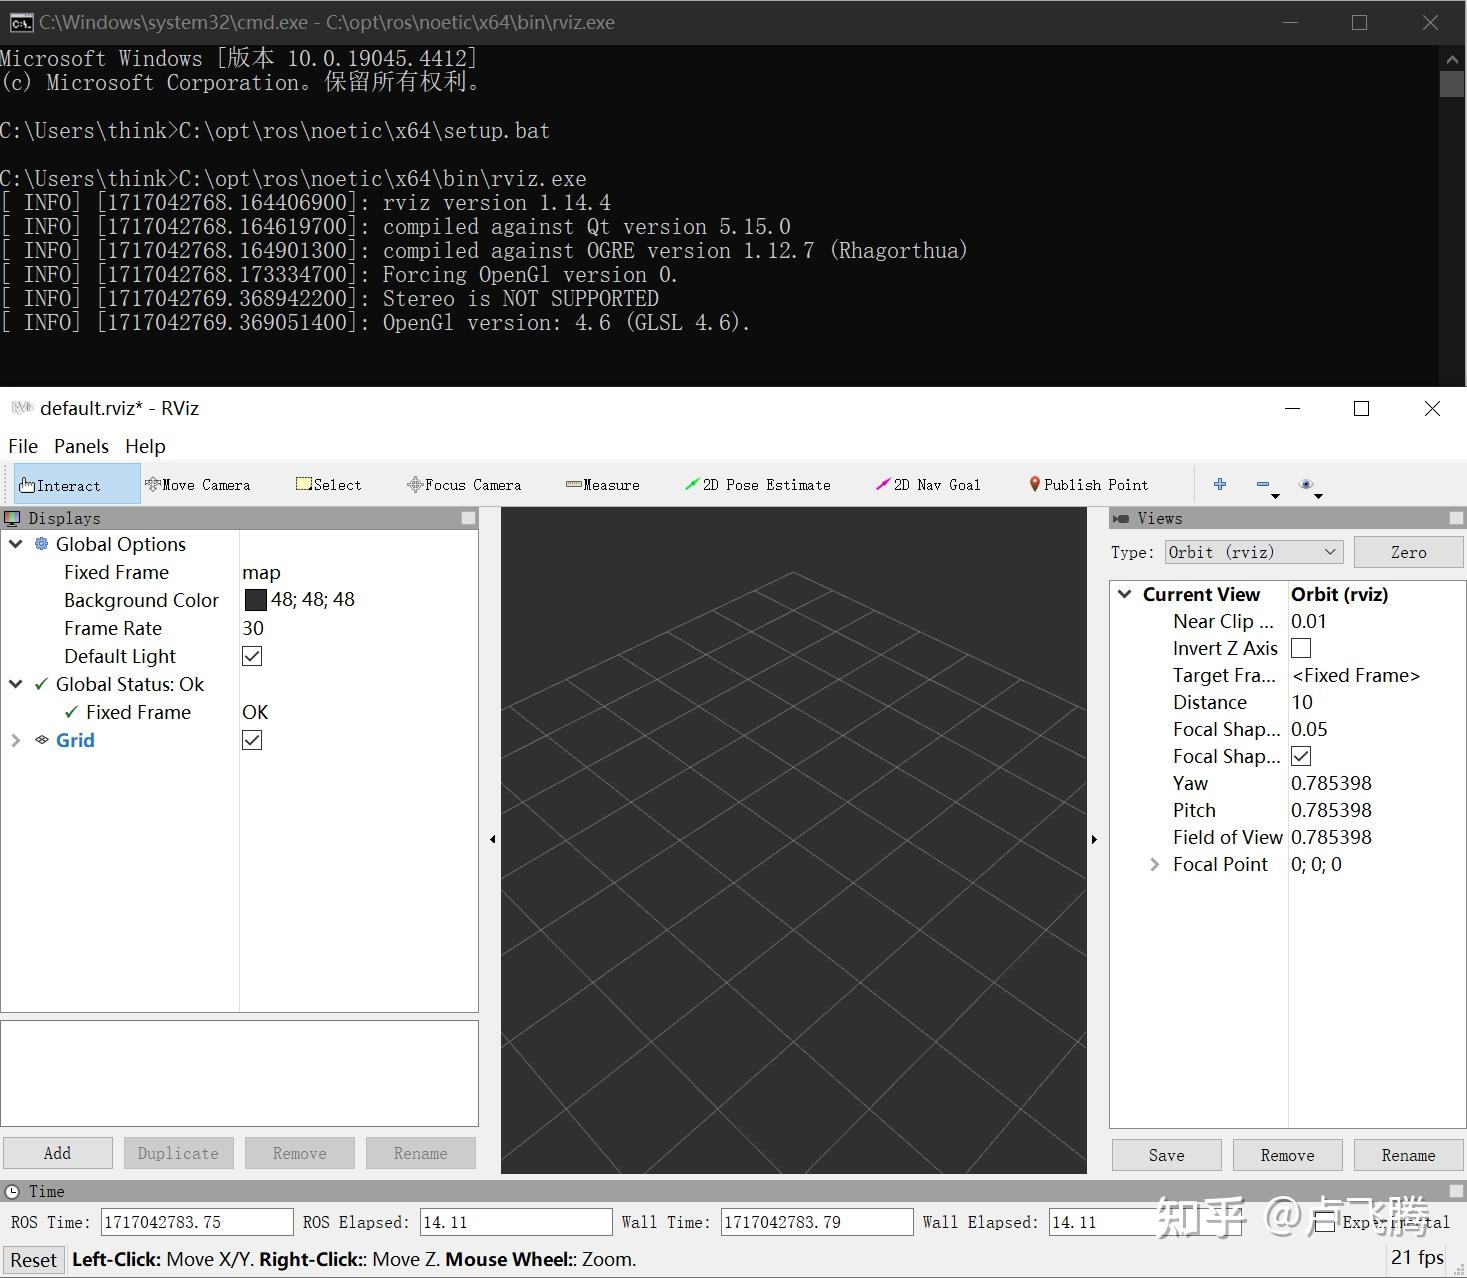This screenshot has width=1467, height=1278.
Task: Activate the 2D Nav Goal tool
Action: (x=928, y=485)
